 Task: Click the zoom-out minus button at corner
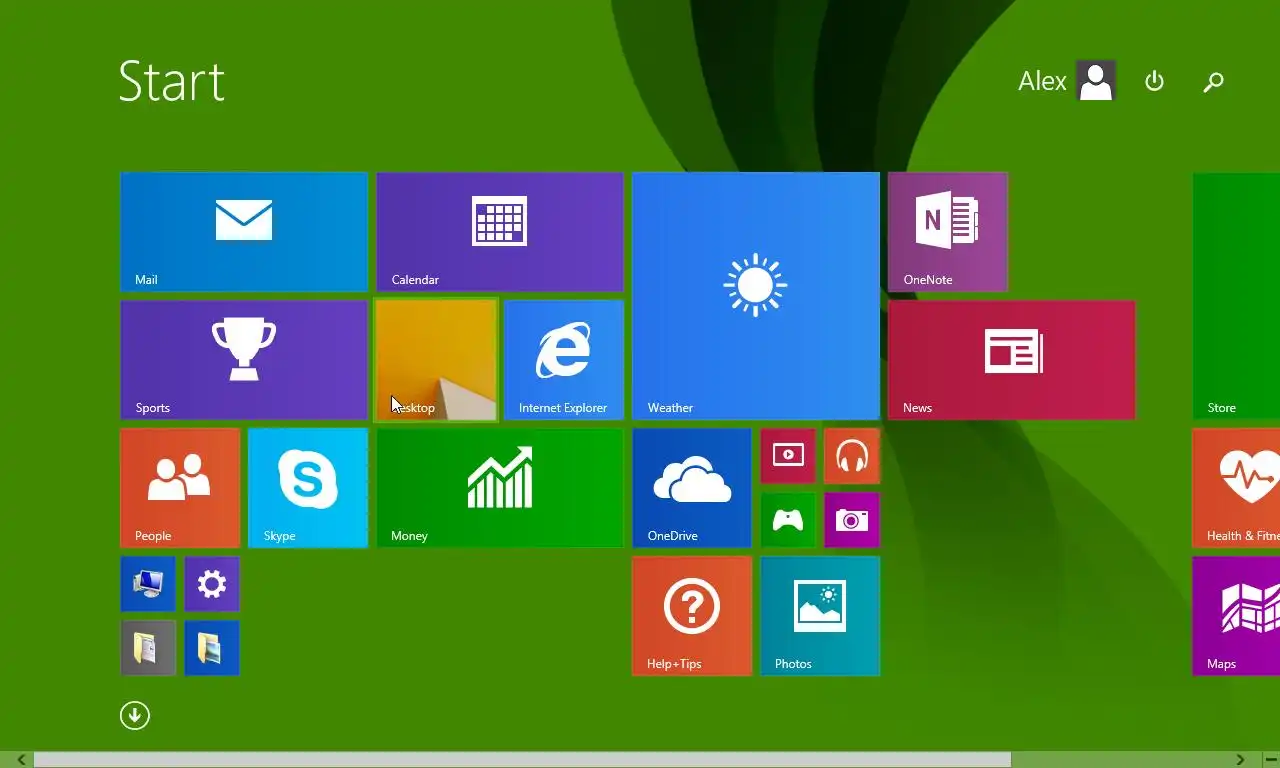tap(1270, 760)
